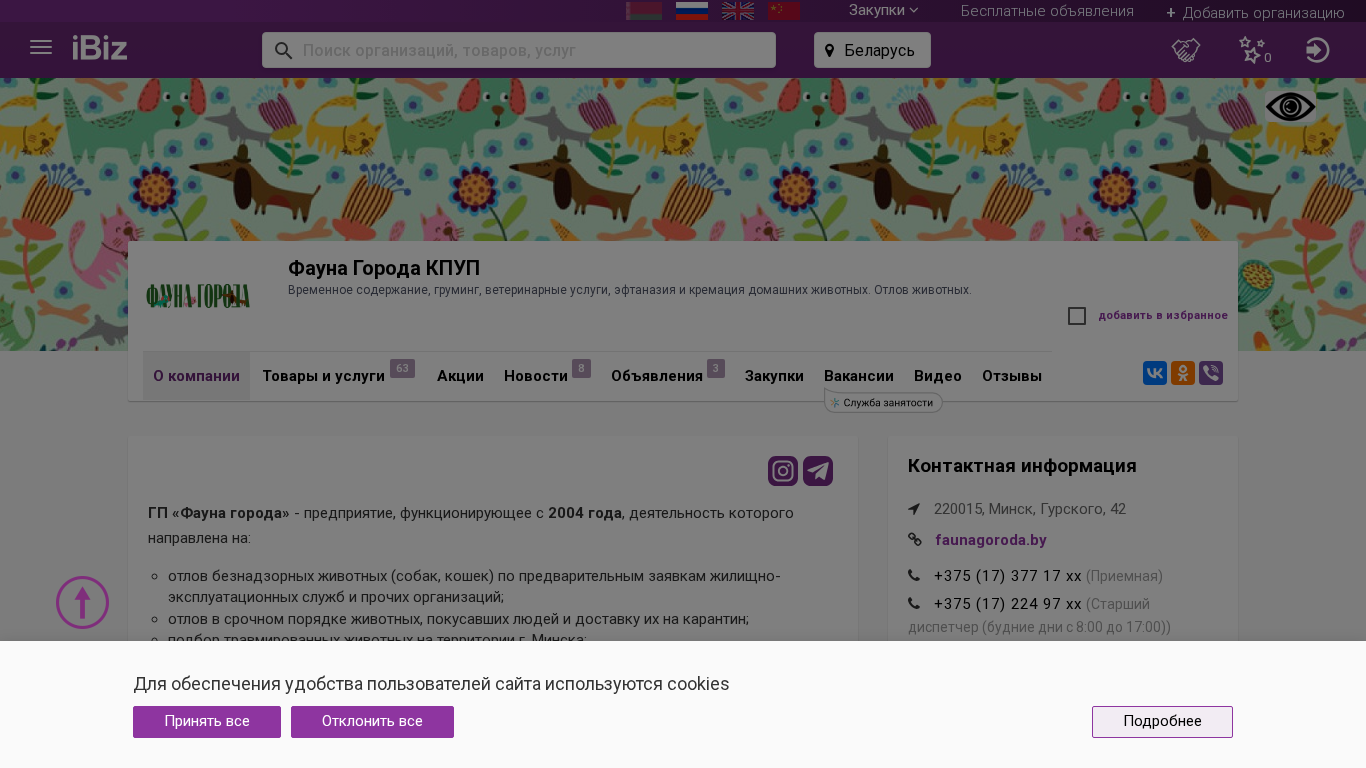Click Добавить организацию link

tap(1255, 13)
